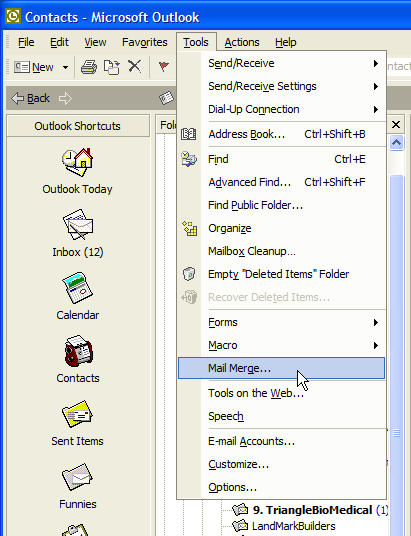The width and height of the screenshot is (411, 536).
Task: Open the Outlook Today shortcut
Action: [x=78, y=171]
